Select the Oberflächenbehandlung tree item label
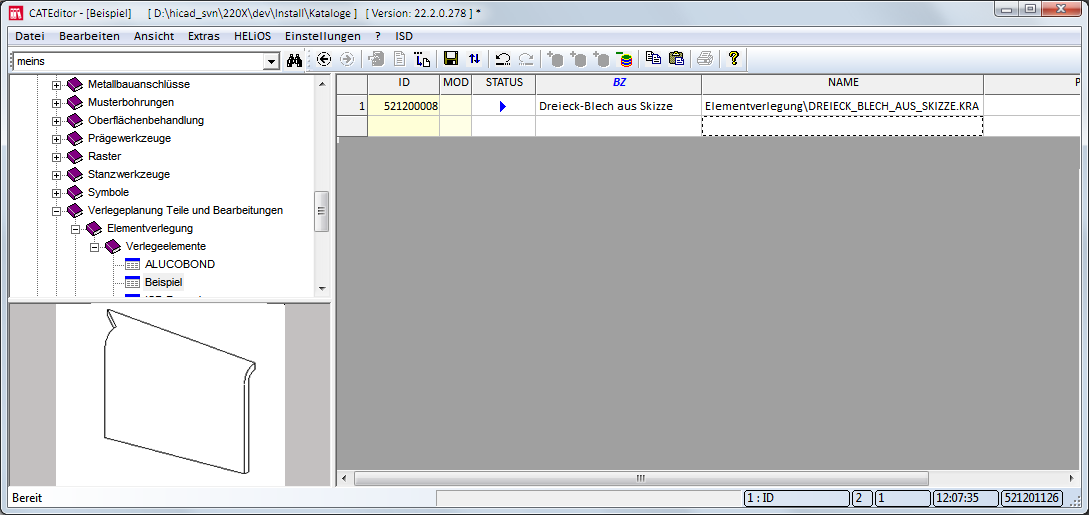Screen dimensions: 1089x515 pos(146,121)
